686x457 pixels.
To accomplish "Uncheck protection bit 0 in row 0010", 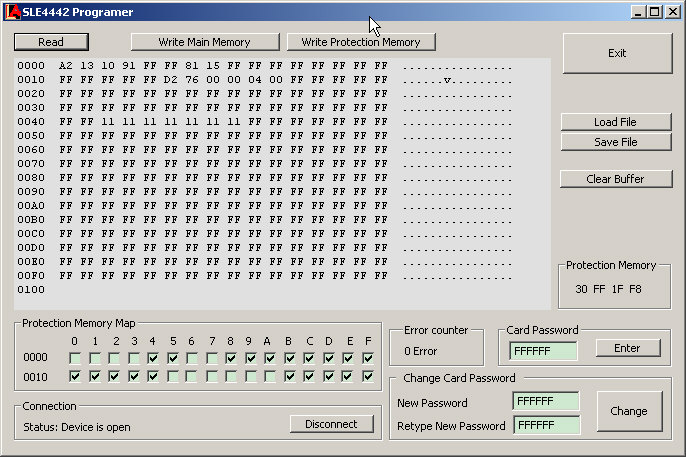I will [75, 376].
